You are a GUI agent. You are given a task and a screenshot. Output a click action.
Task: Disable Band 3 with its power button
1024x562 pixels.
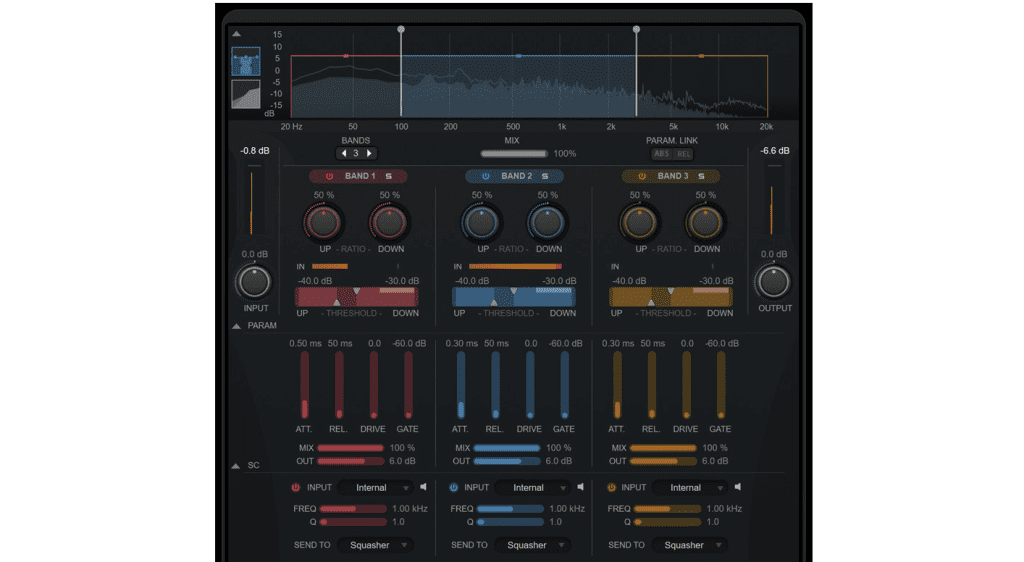642,176
